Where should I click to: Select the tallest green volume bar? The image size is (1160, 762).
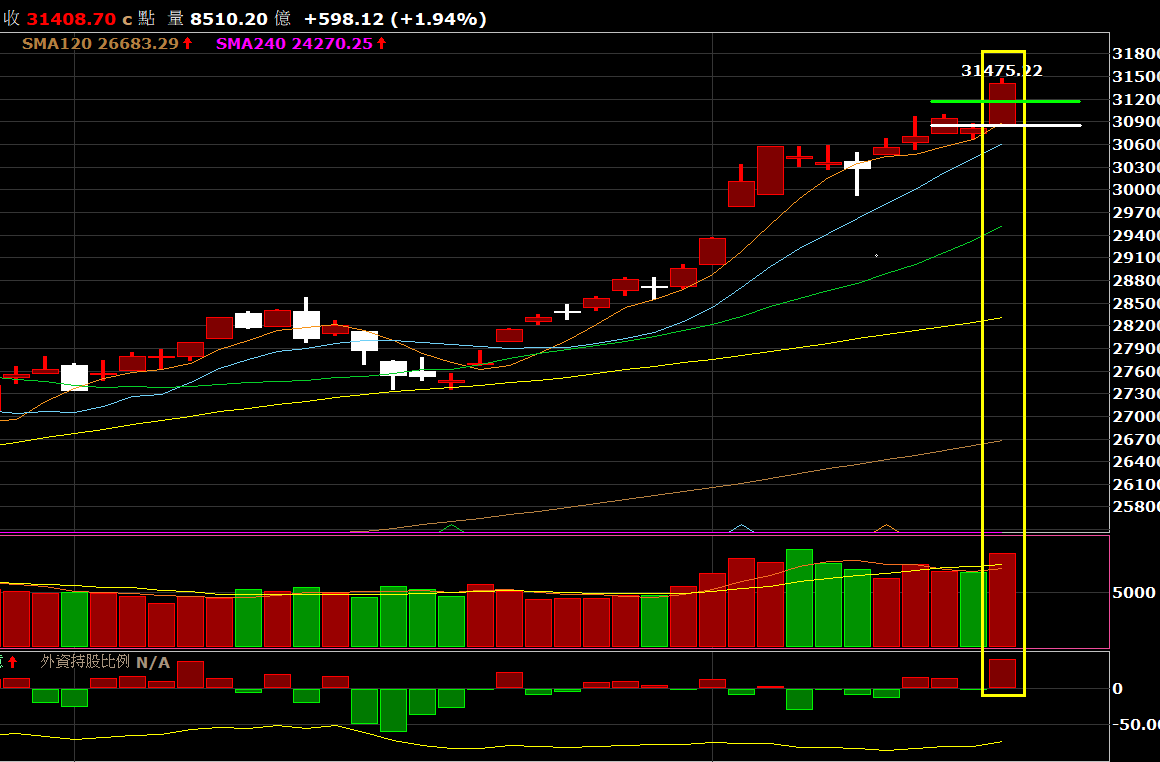tap(799, 597)
